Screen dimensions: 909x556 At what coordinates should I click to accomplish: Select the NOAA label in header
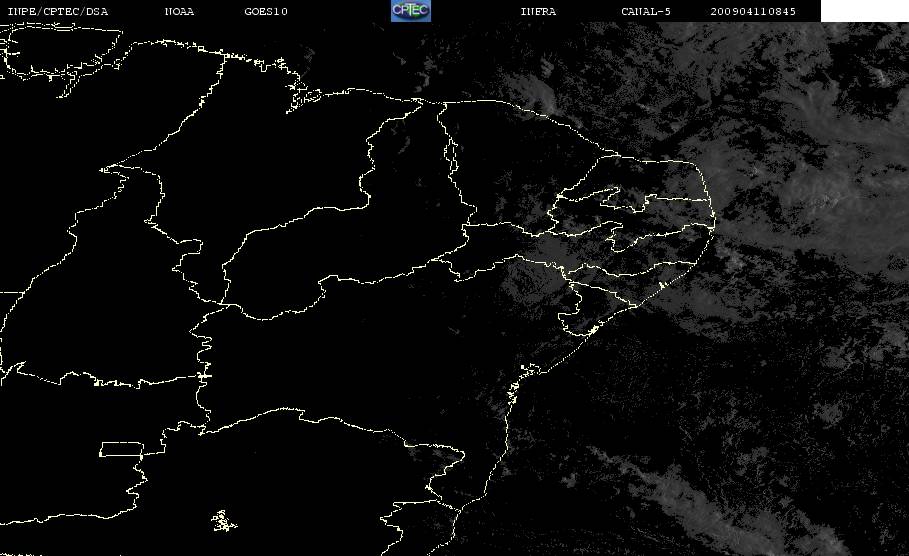click(180, 12)
